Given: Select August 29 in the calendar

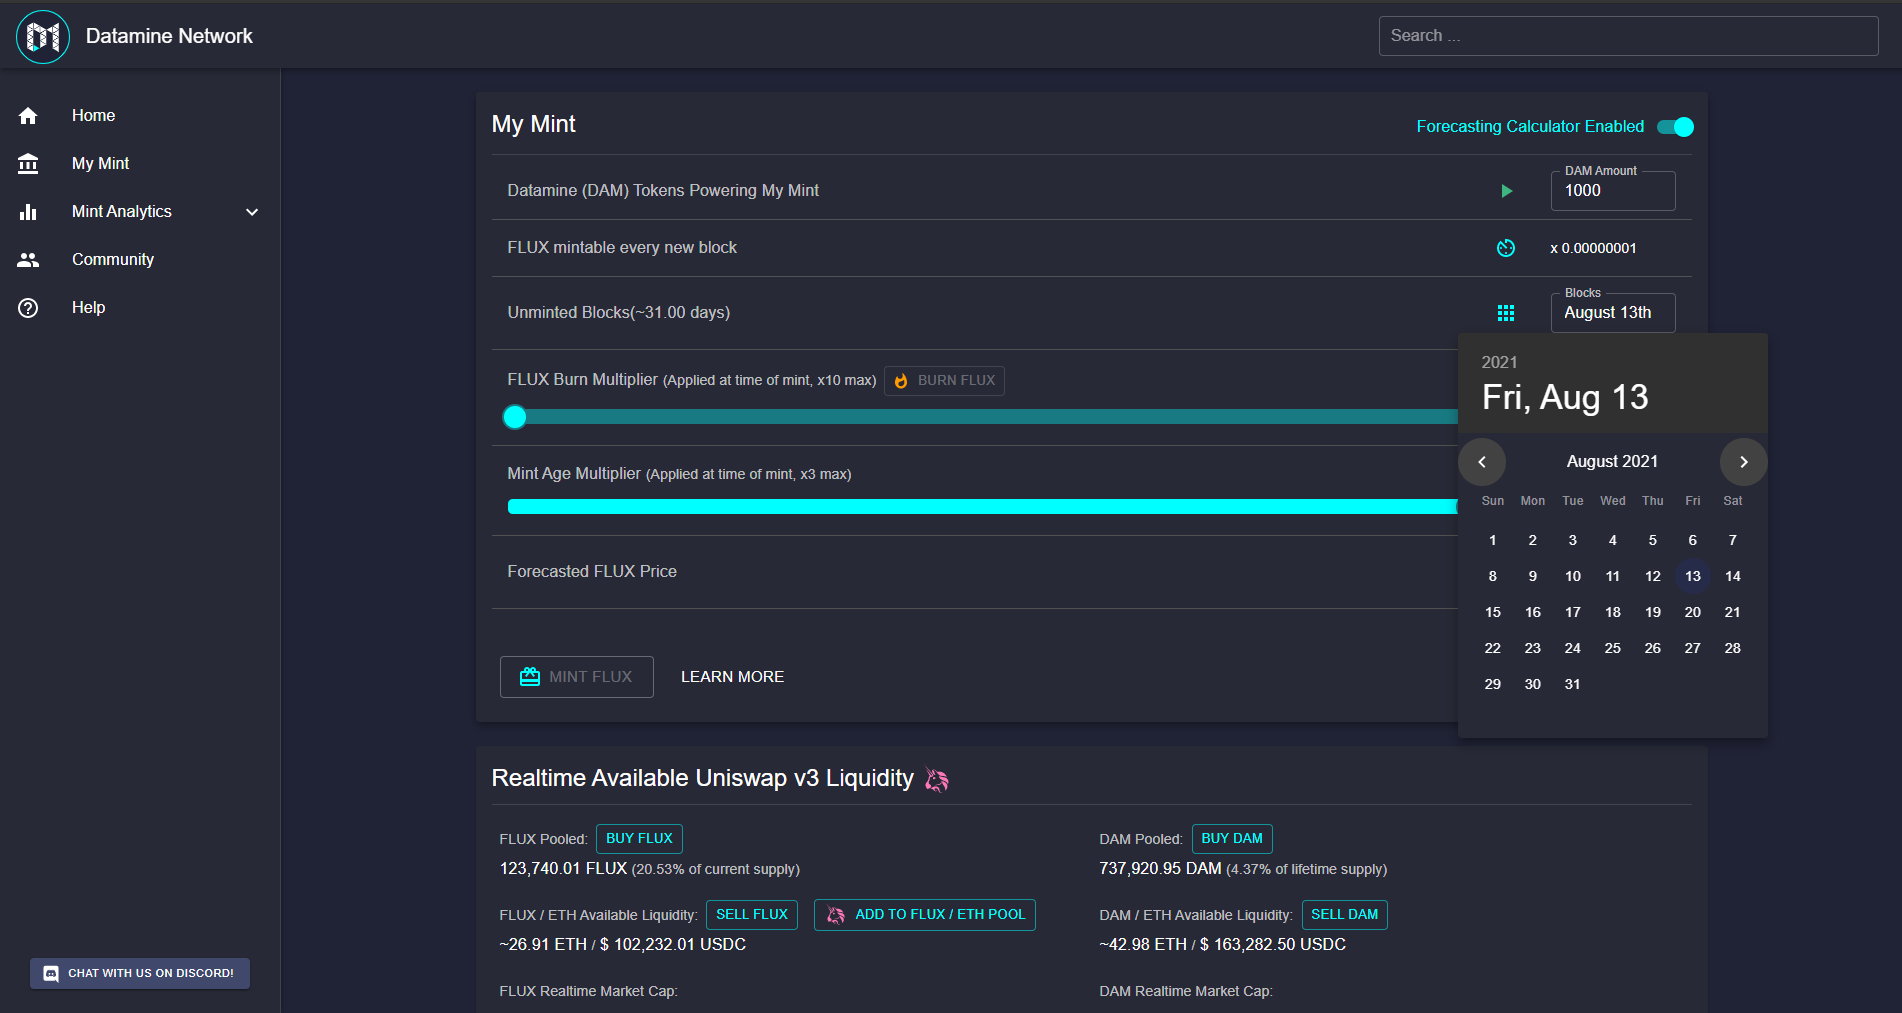Looking at the screenshot, I should coord(1493,685).
